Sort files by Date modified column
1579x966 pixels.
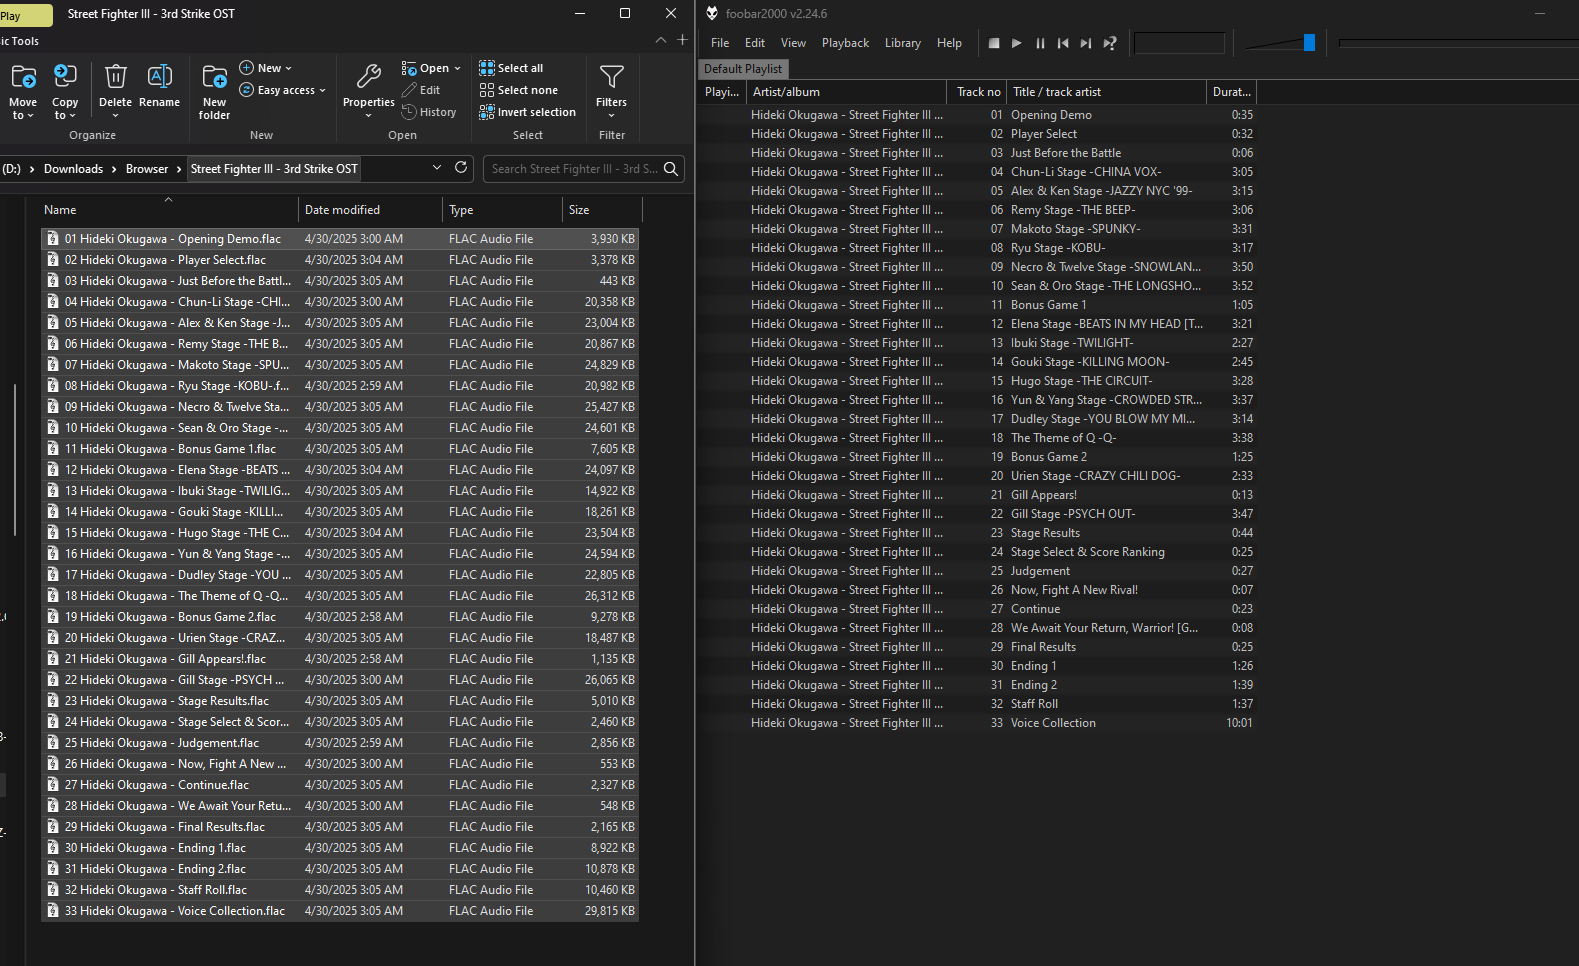370,210
